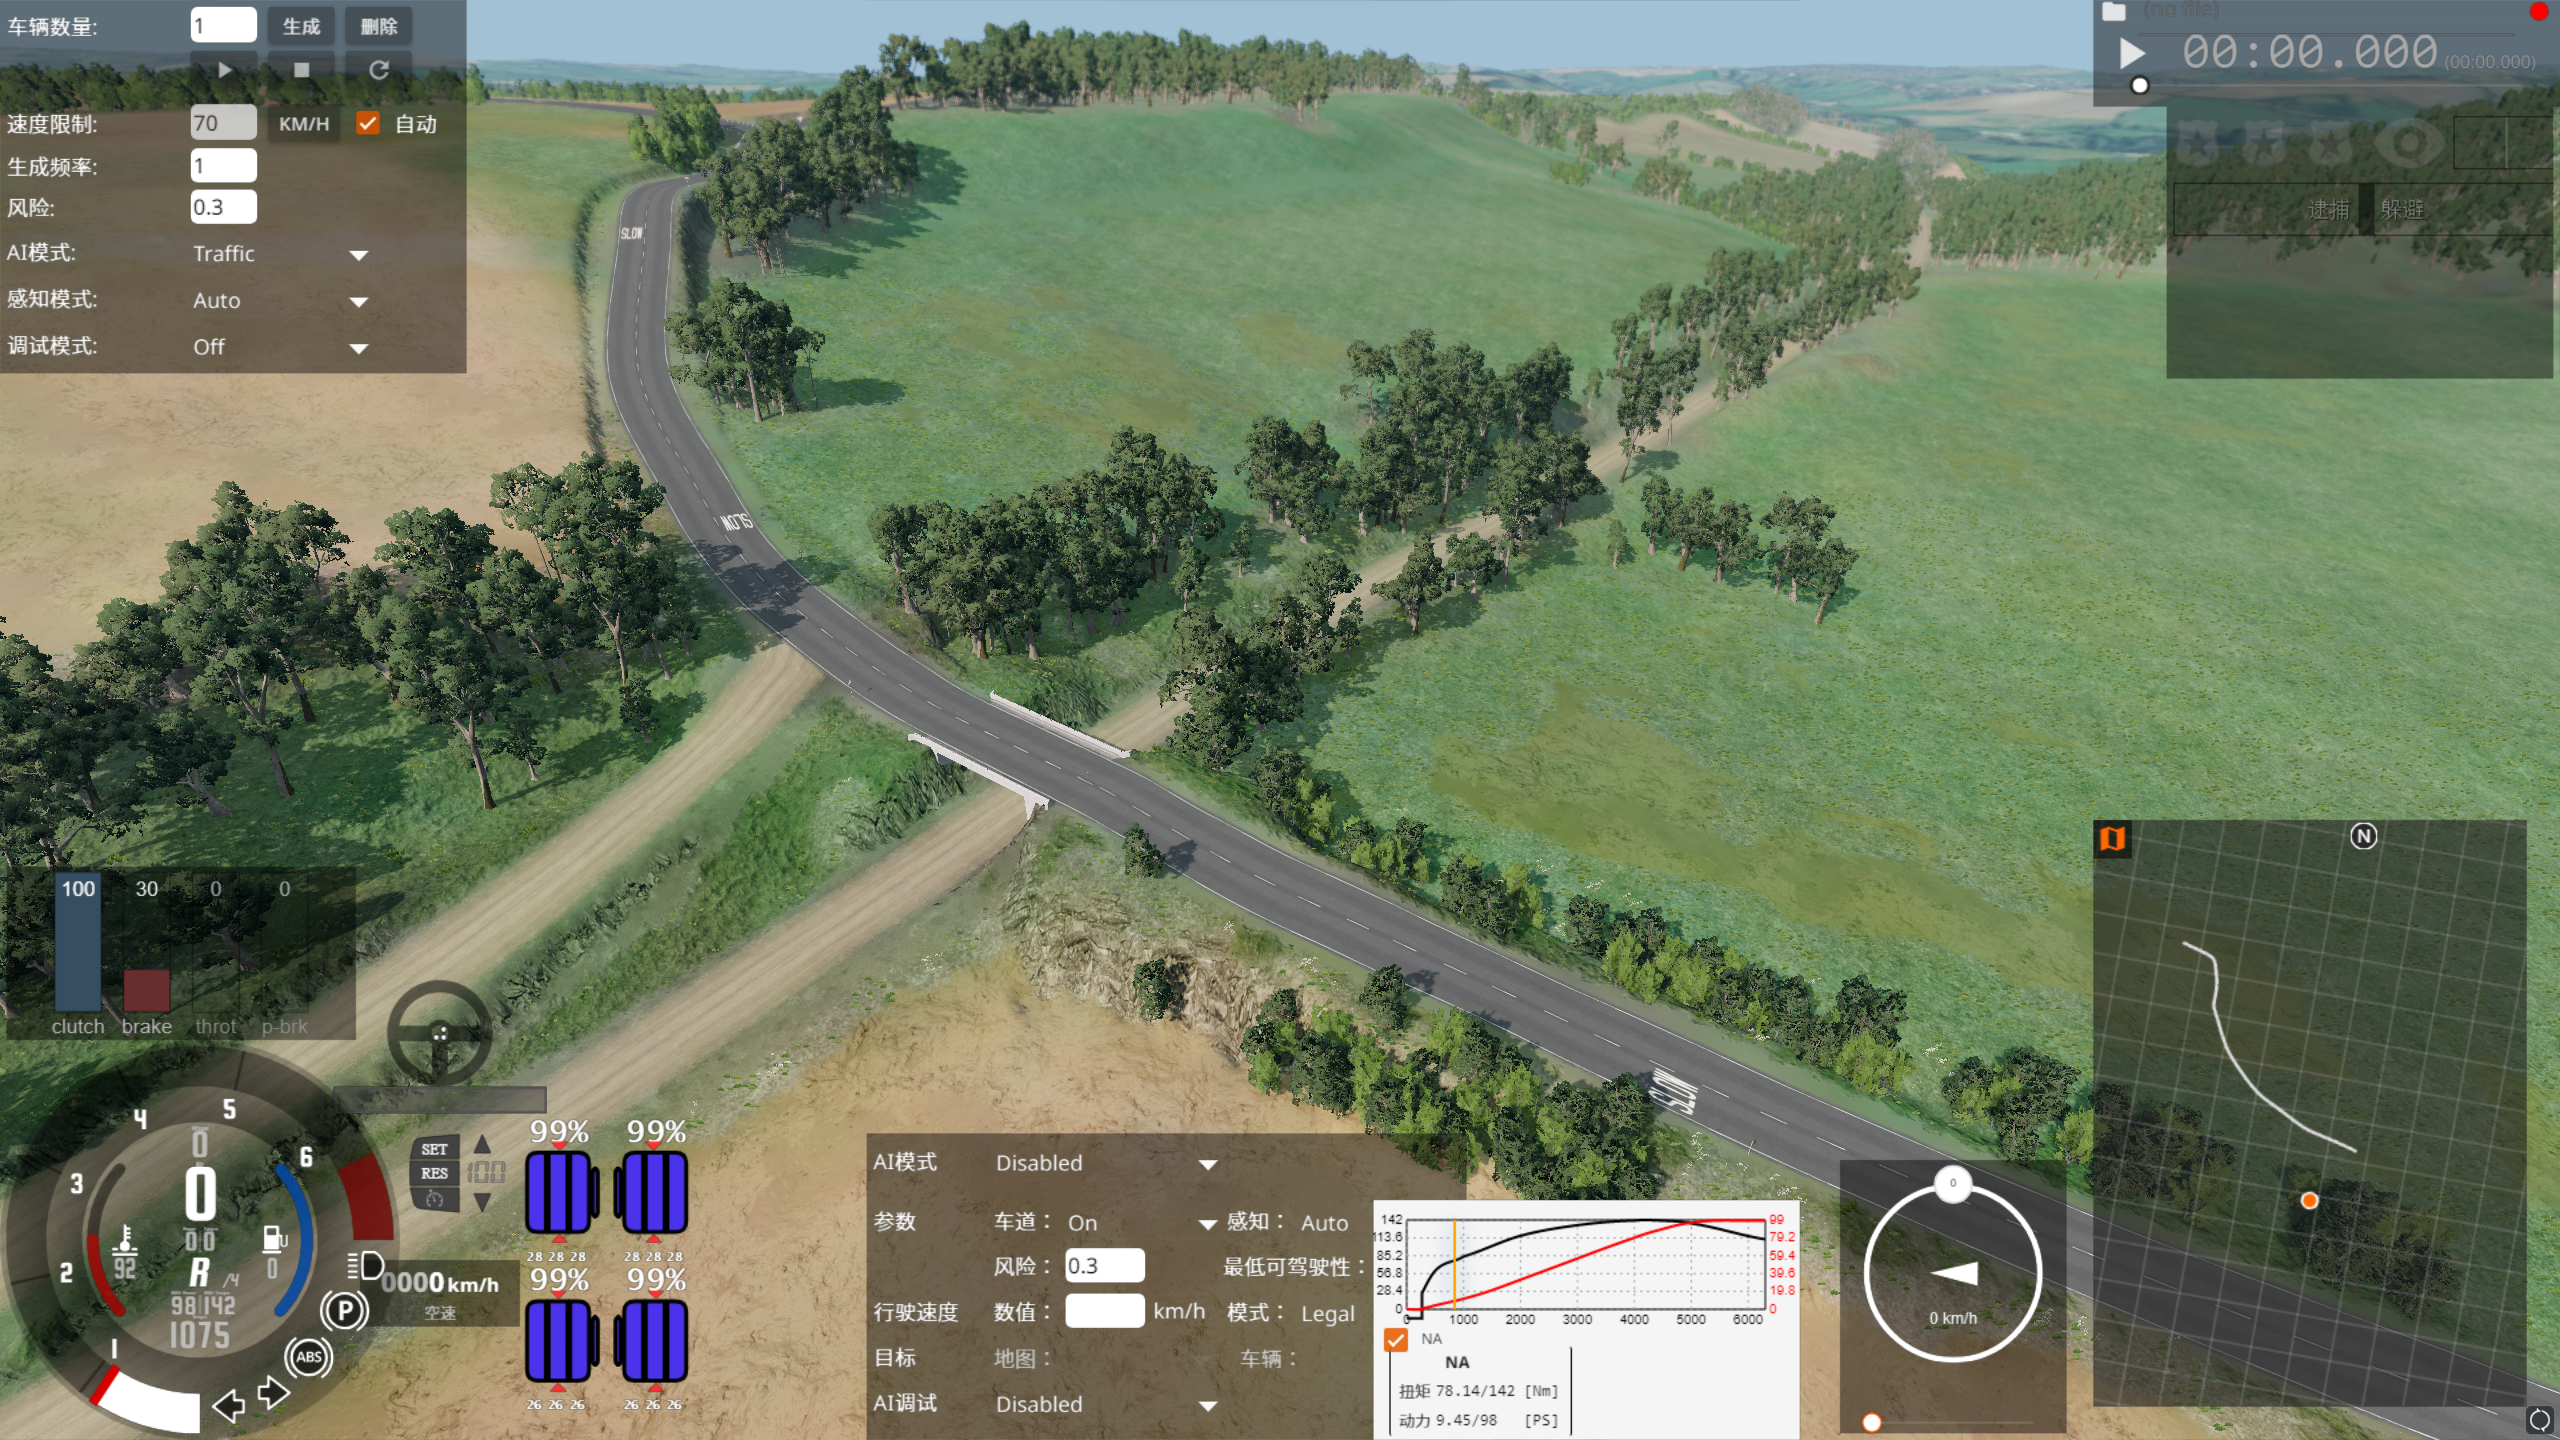Click cruise control speedometer icon

tap(434, 1198)
